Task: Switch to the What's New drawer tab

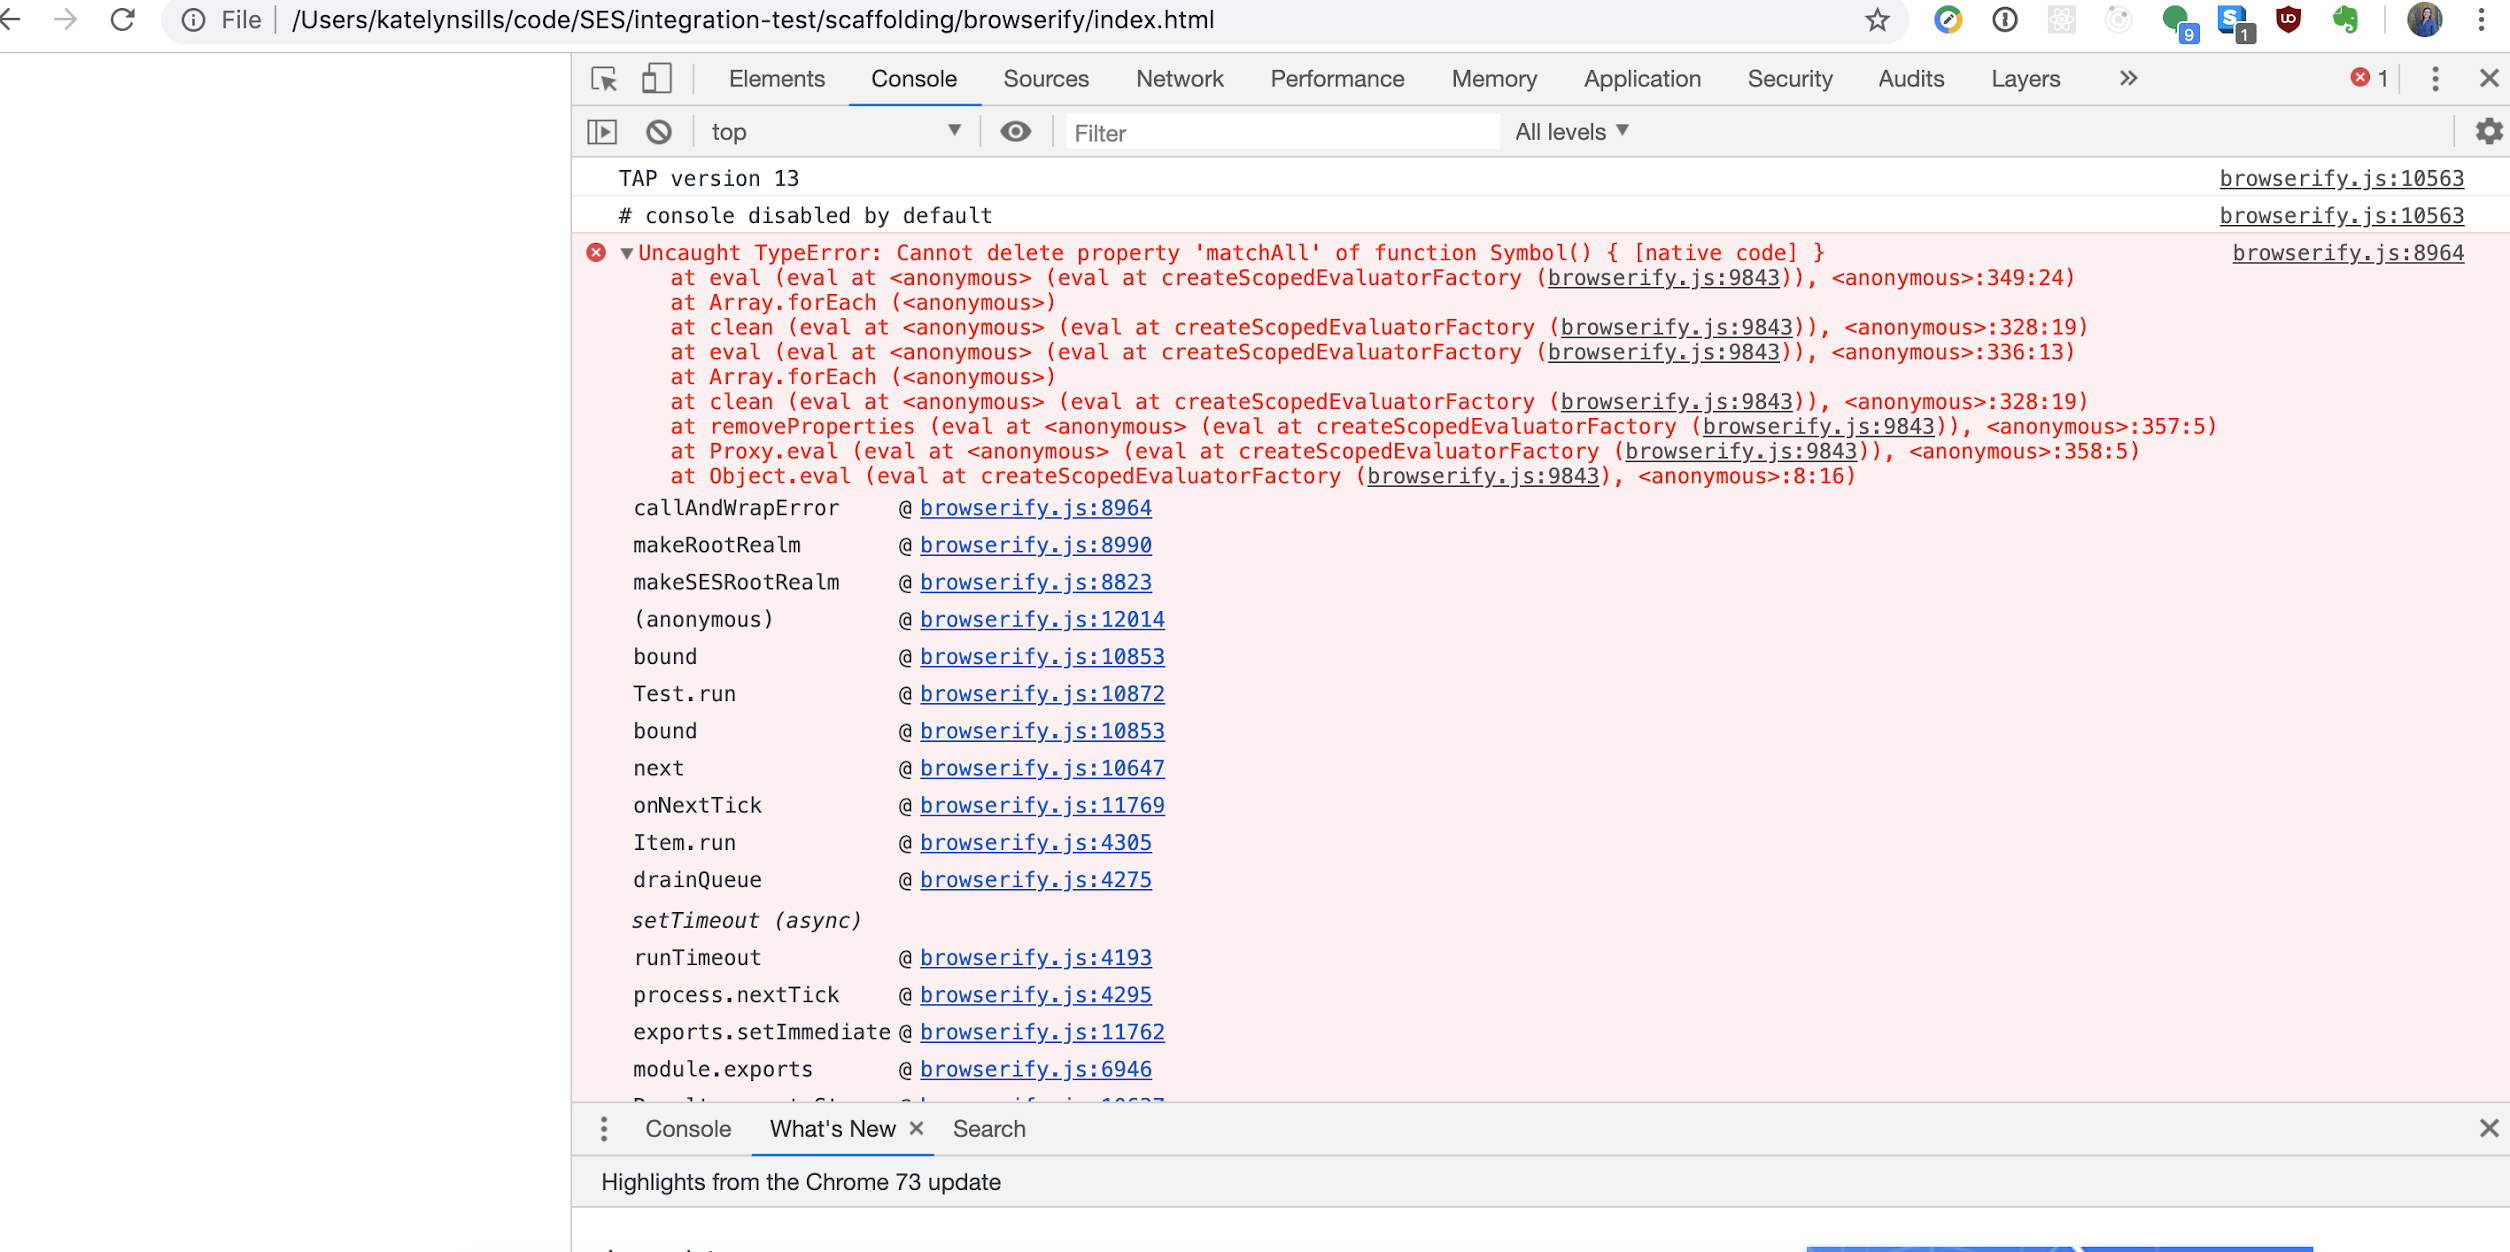Action: [x=832, y=1128]
